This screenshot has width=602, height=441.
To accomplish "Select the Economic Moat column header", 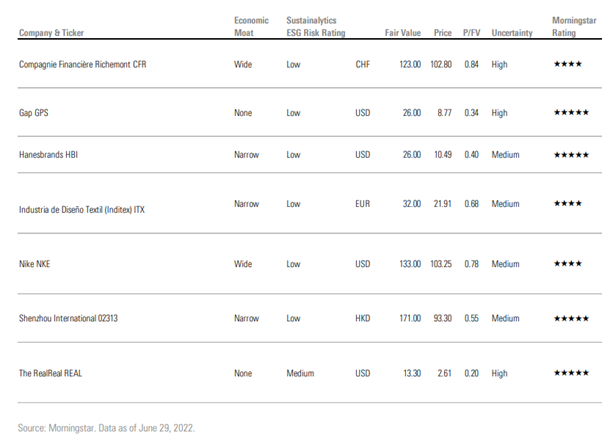I will tap(251, 26).
